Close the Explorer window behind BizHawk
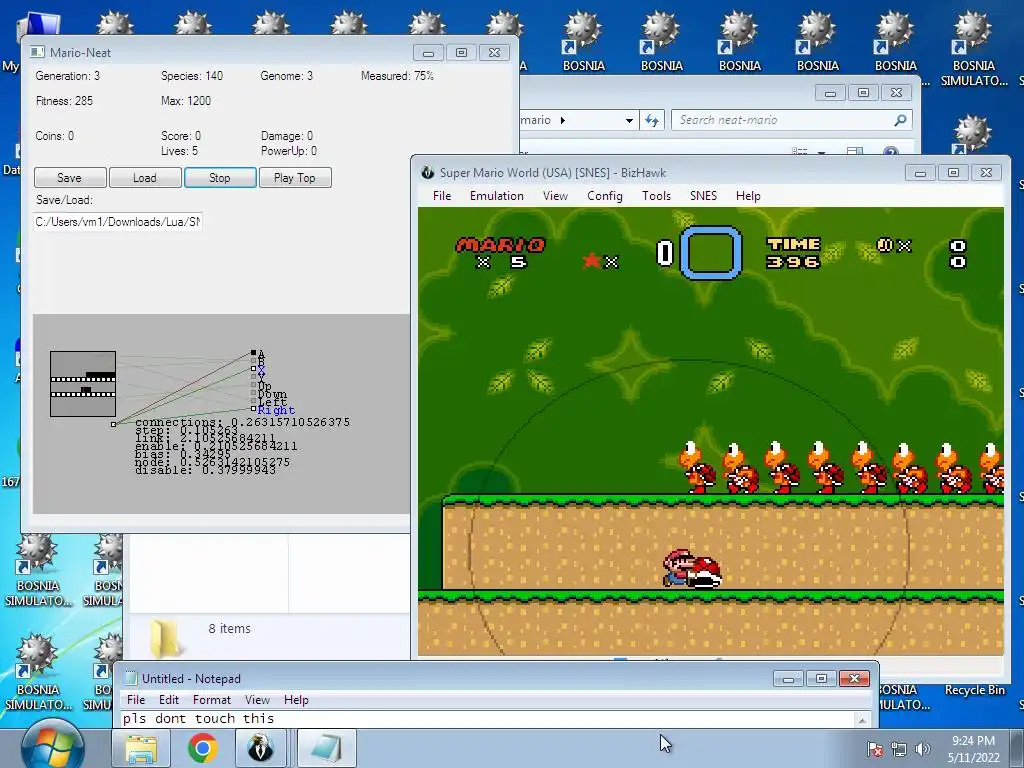 click(x=897, y=93)
